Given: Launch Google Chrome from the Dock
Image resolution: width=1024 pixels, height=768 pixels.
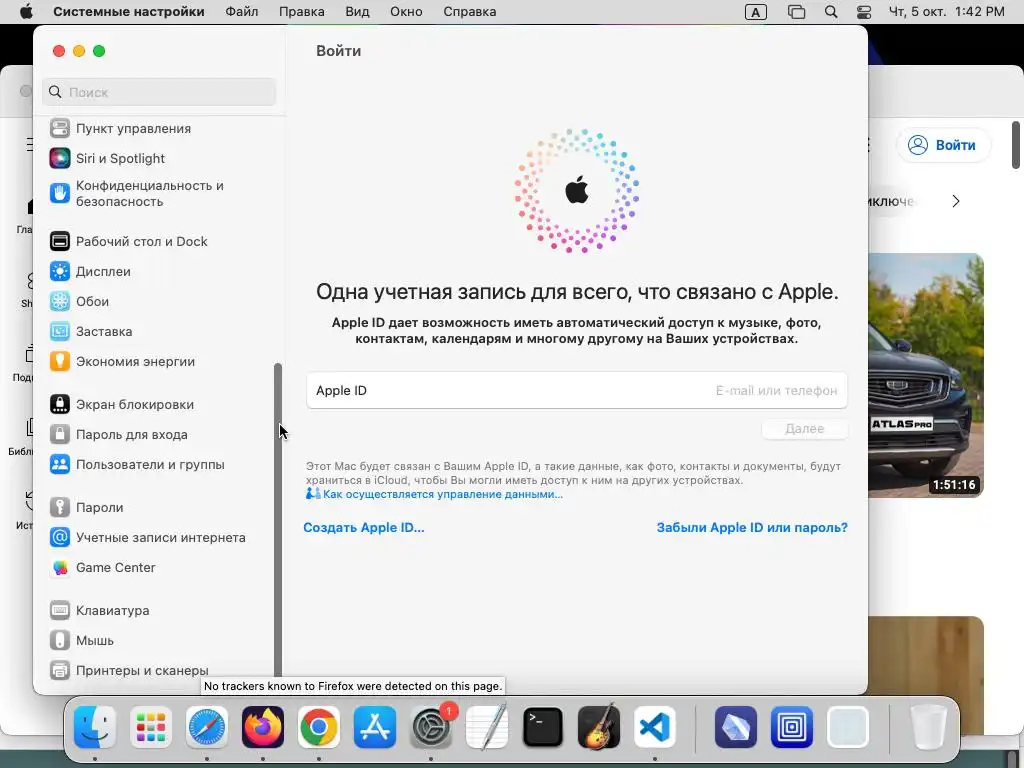Looking at the screenshot, I should (319, 727).
